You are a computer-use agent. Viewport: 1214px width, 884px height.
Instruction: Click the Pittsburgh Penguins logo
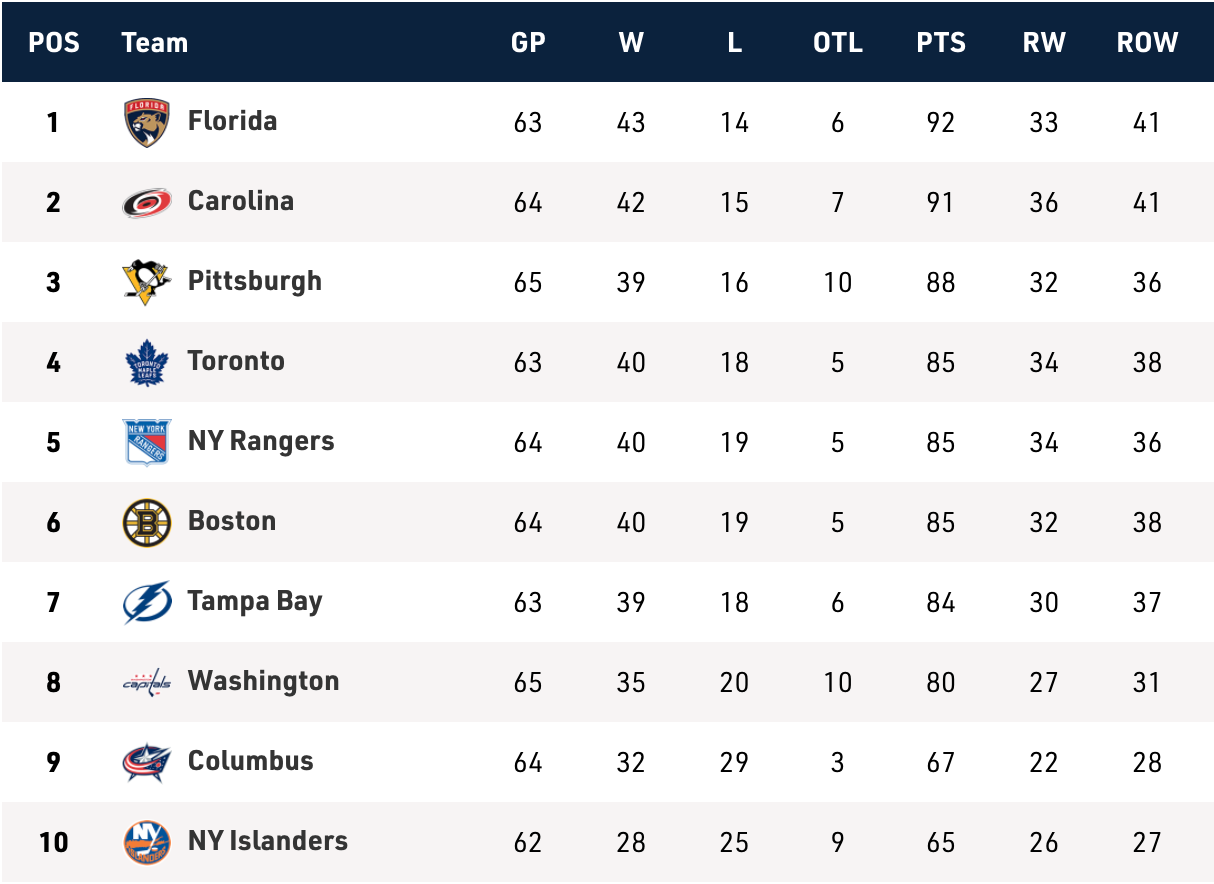(x=147, y=282)
